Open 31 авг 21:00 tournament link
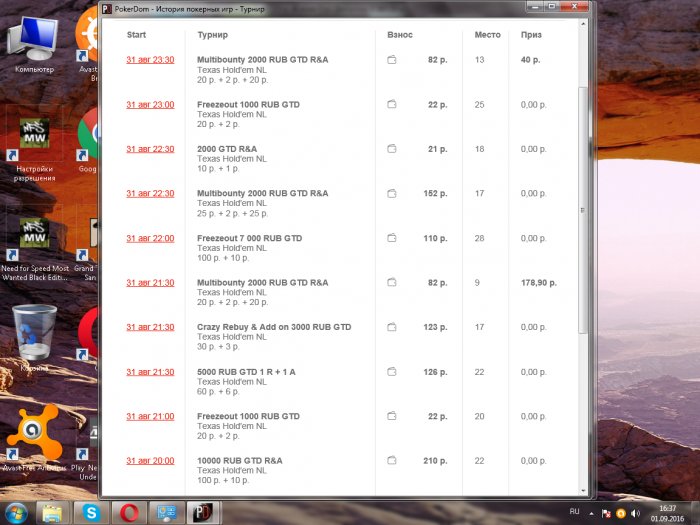Screen dimensions: 700x525 150,417
